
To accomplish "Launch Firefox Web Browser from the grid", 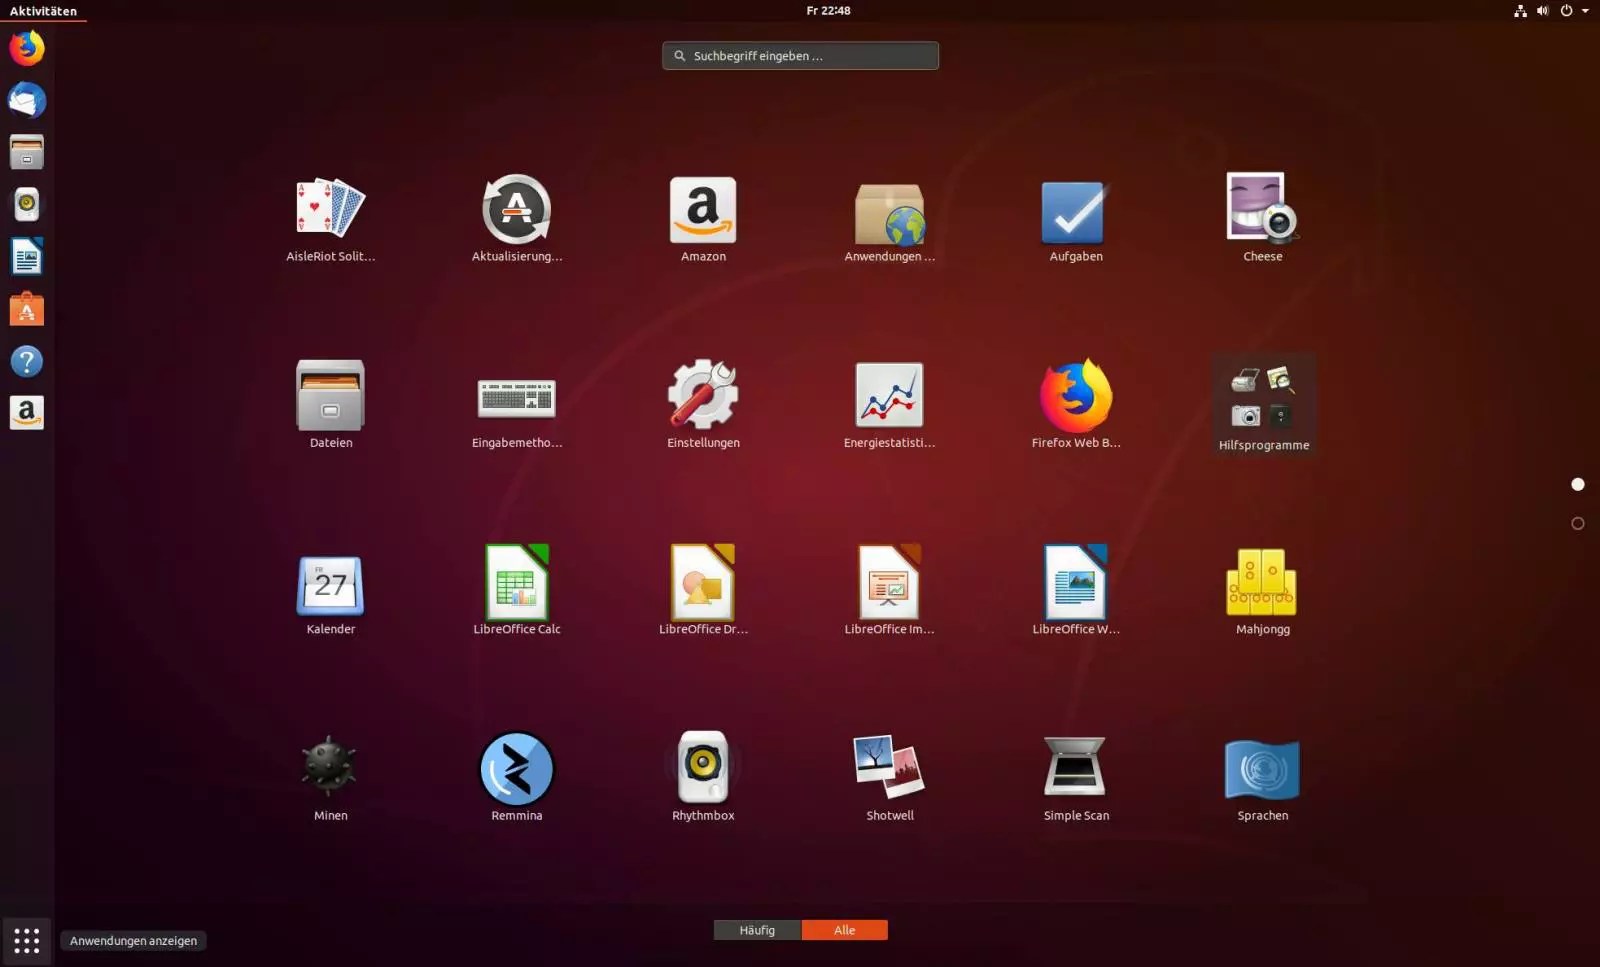I will tap(1076, 405).
